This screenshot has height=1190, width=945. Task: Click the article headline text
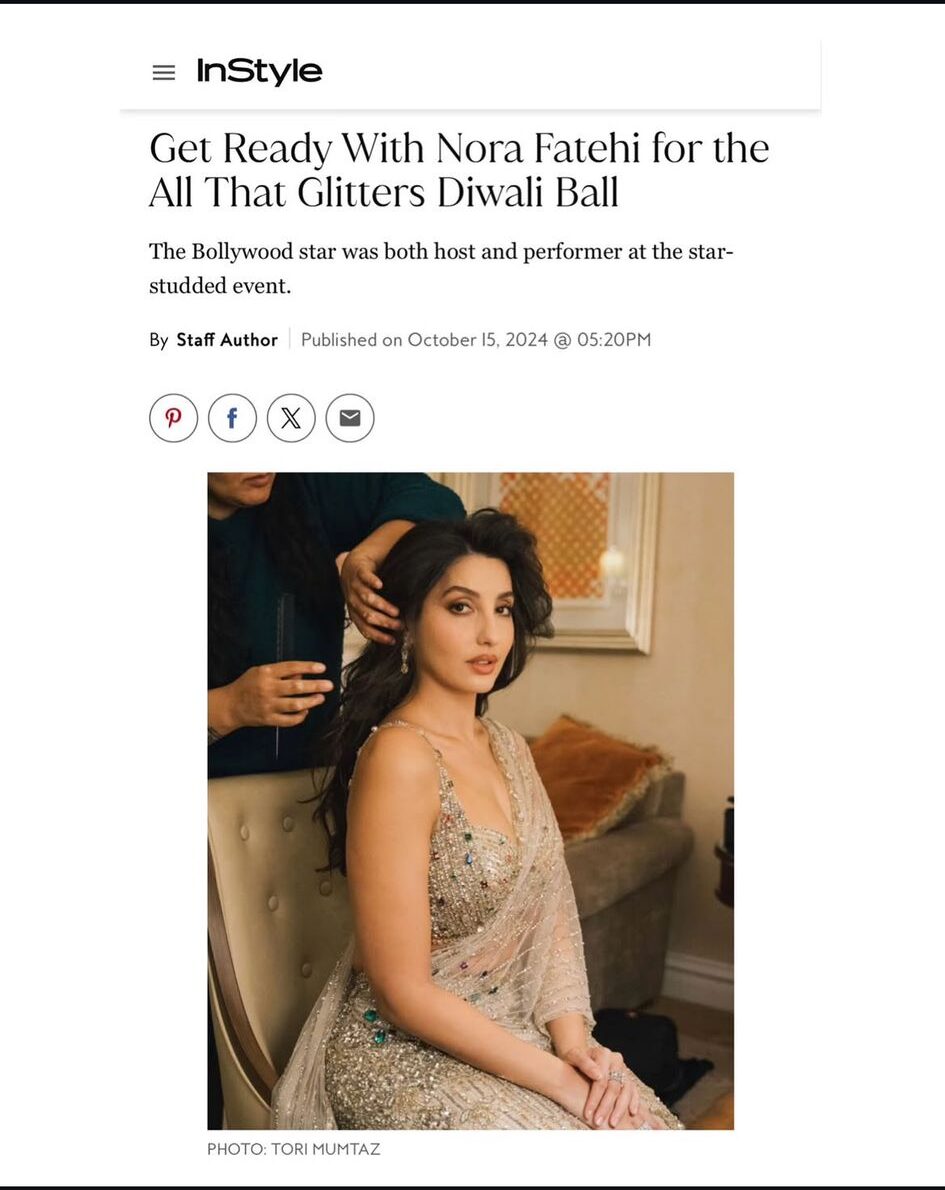click(458, 170)
